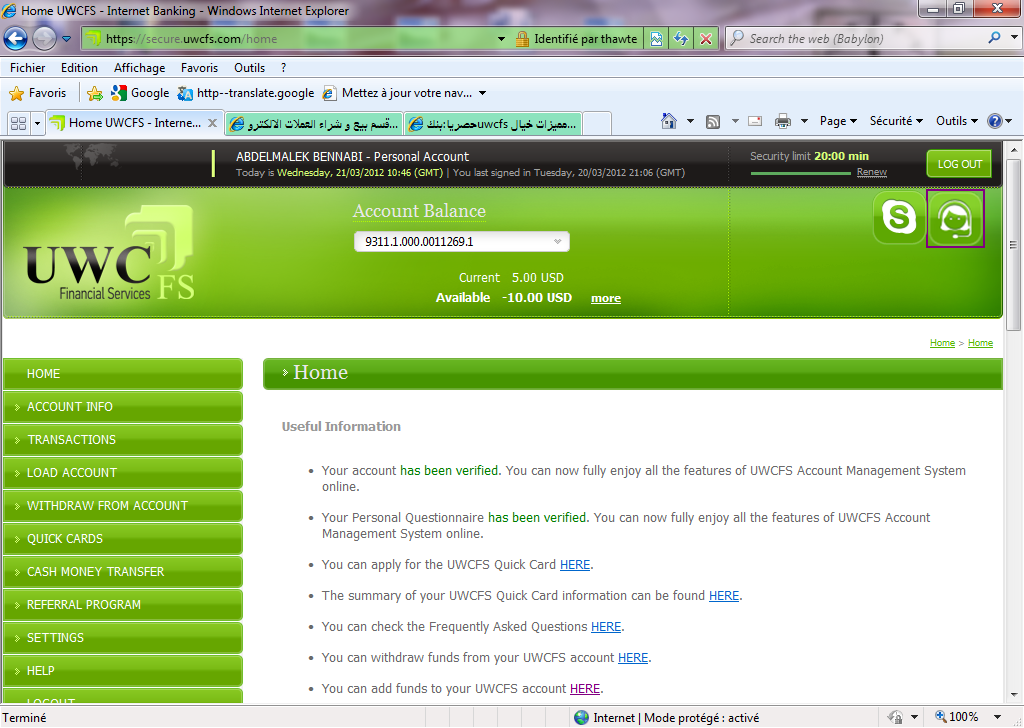Open the tab list dropdown arrow

coord(37,123)
